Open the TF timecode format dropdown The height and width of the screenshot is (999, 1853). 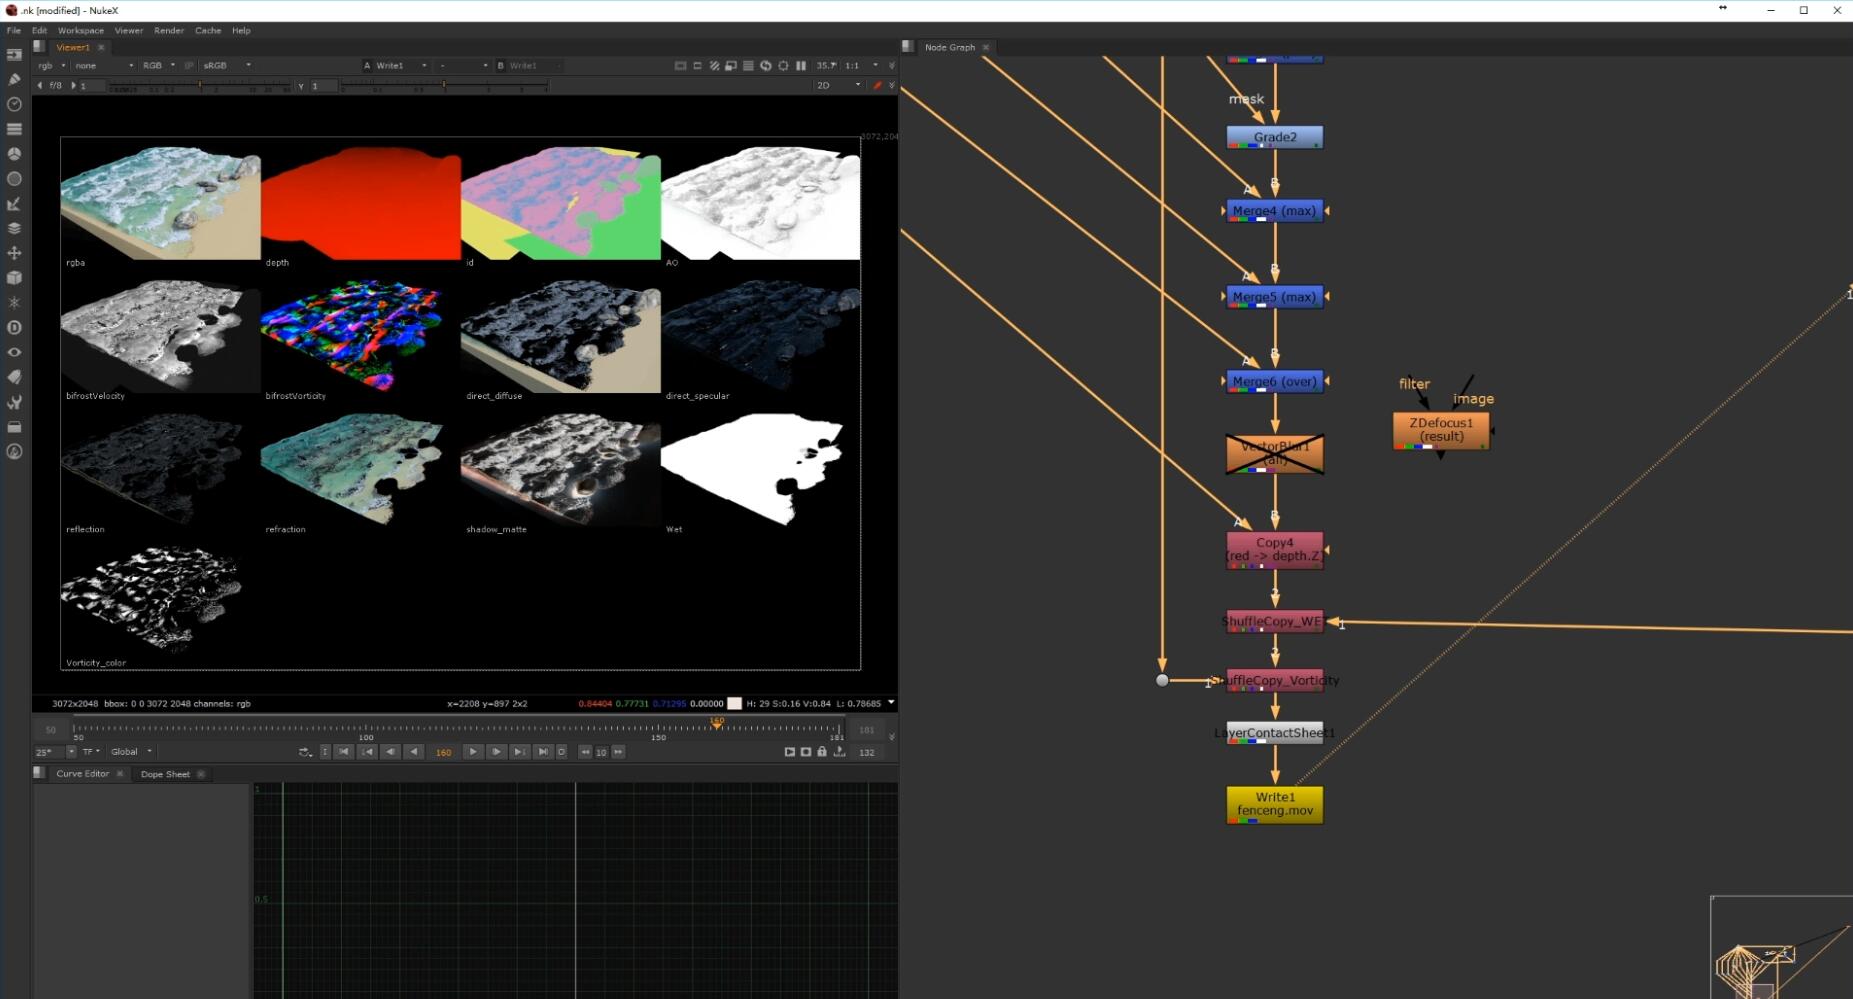tap(91, 752)
